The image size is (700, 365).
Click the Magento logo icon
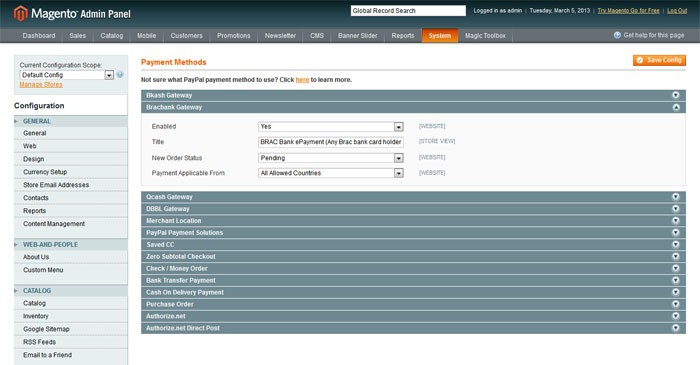(21, 13)
